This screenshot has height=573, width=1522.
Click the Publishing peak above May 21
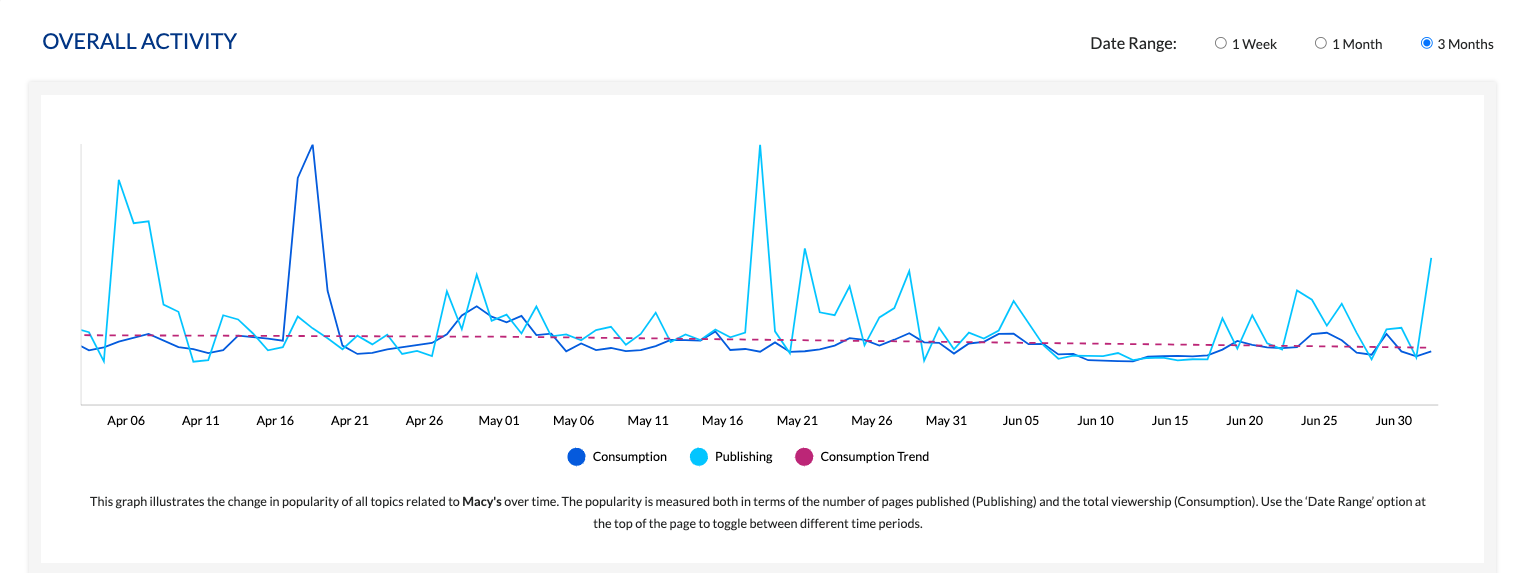(x=804, y=249)
